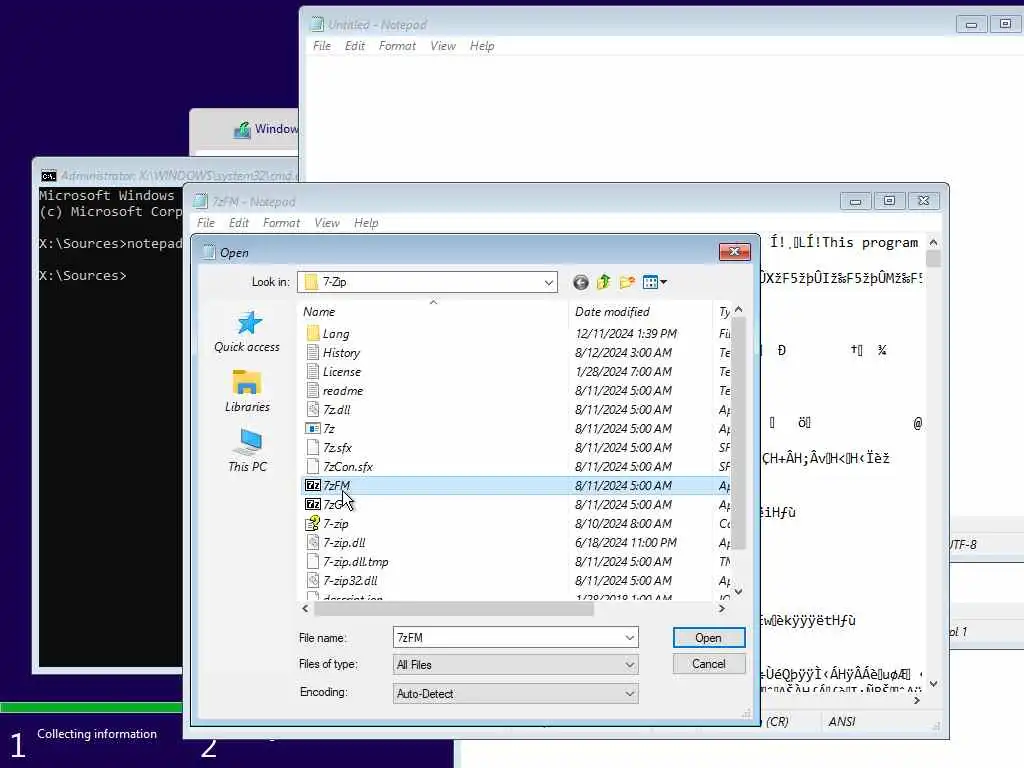This screenshot has height=768, width=1024.
Task: Open File menu in 7zFM Notepad
Action: [206, 223]
